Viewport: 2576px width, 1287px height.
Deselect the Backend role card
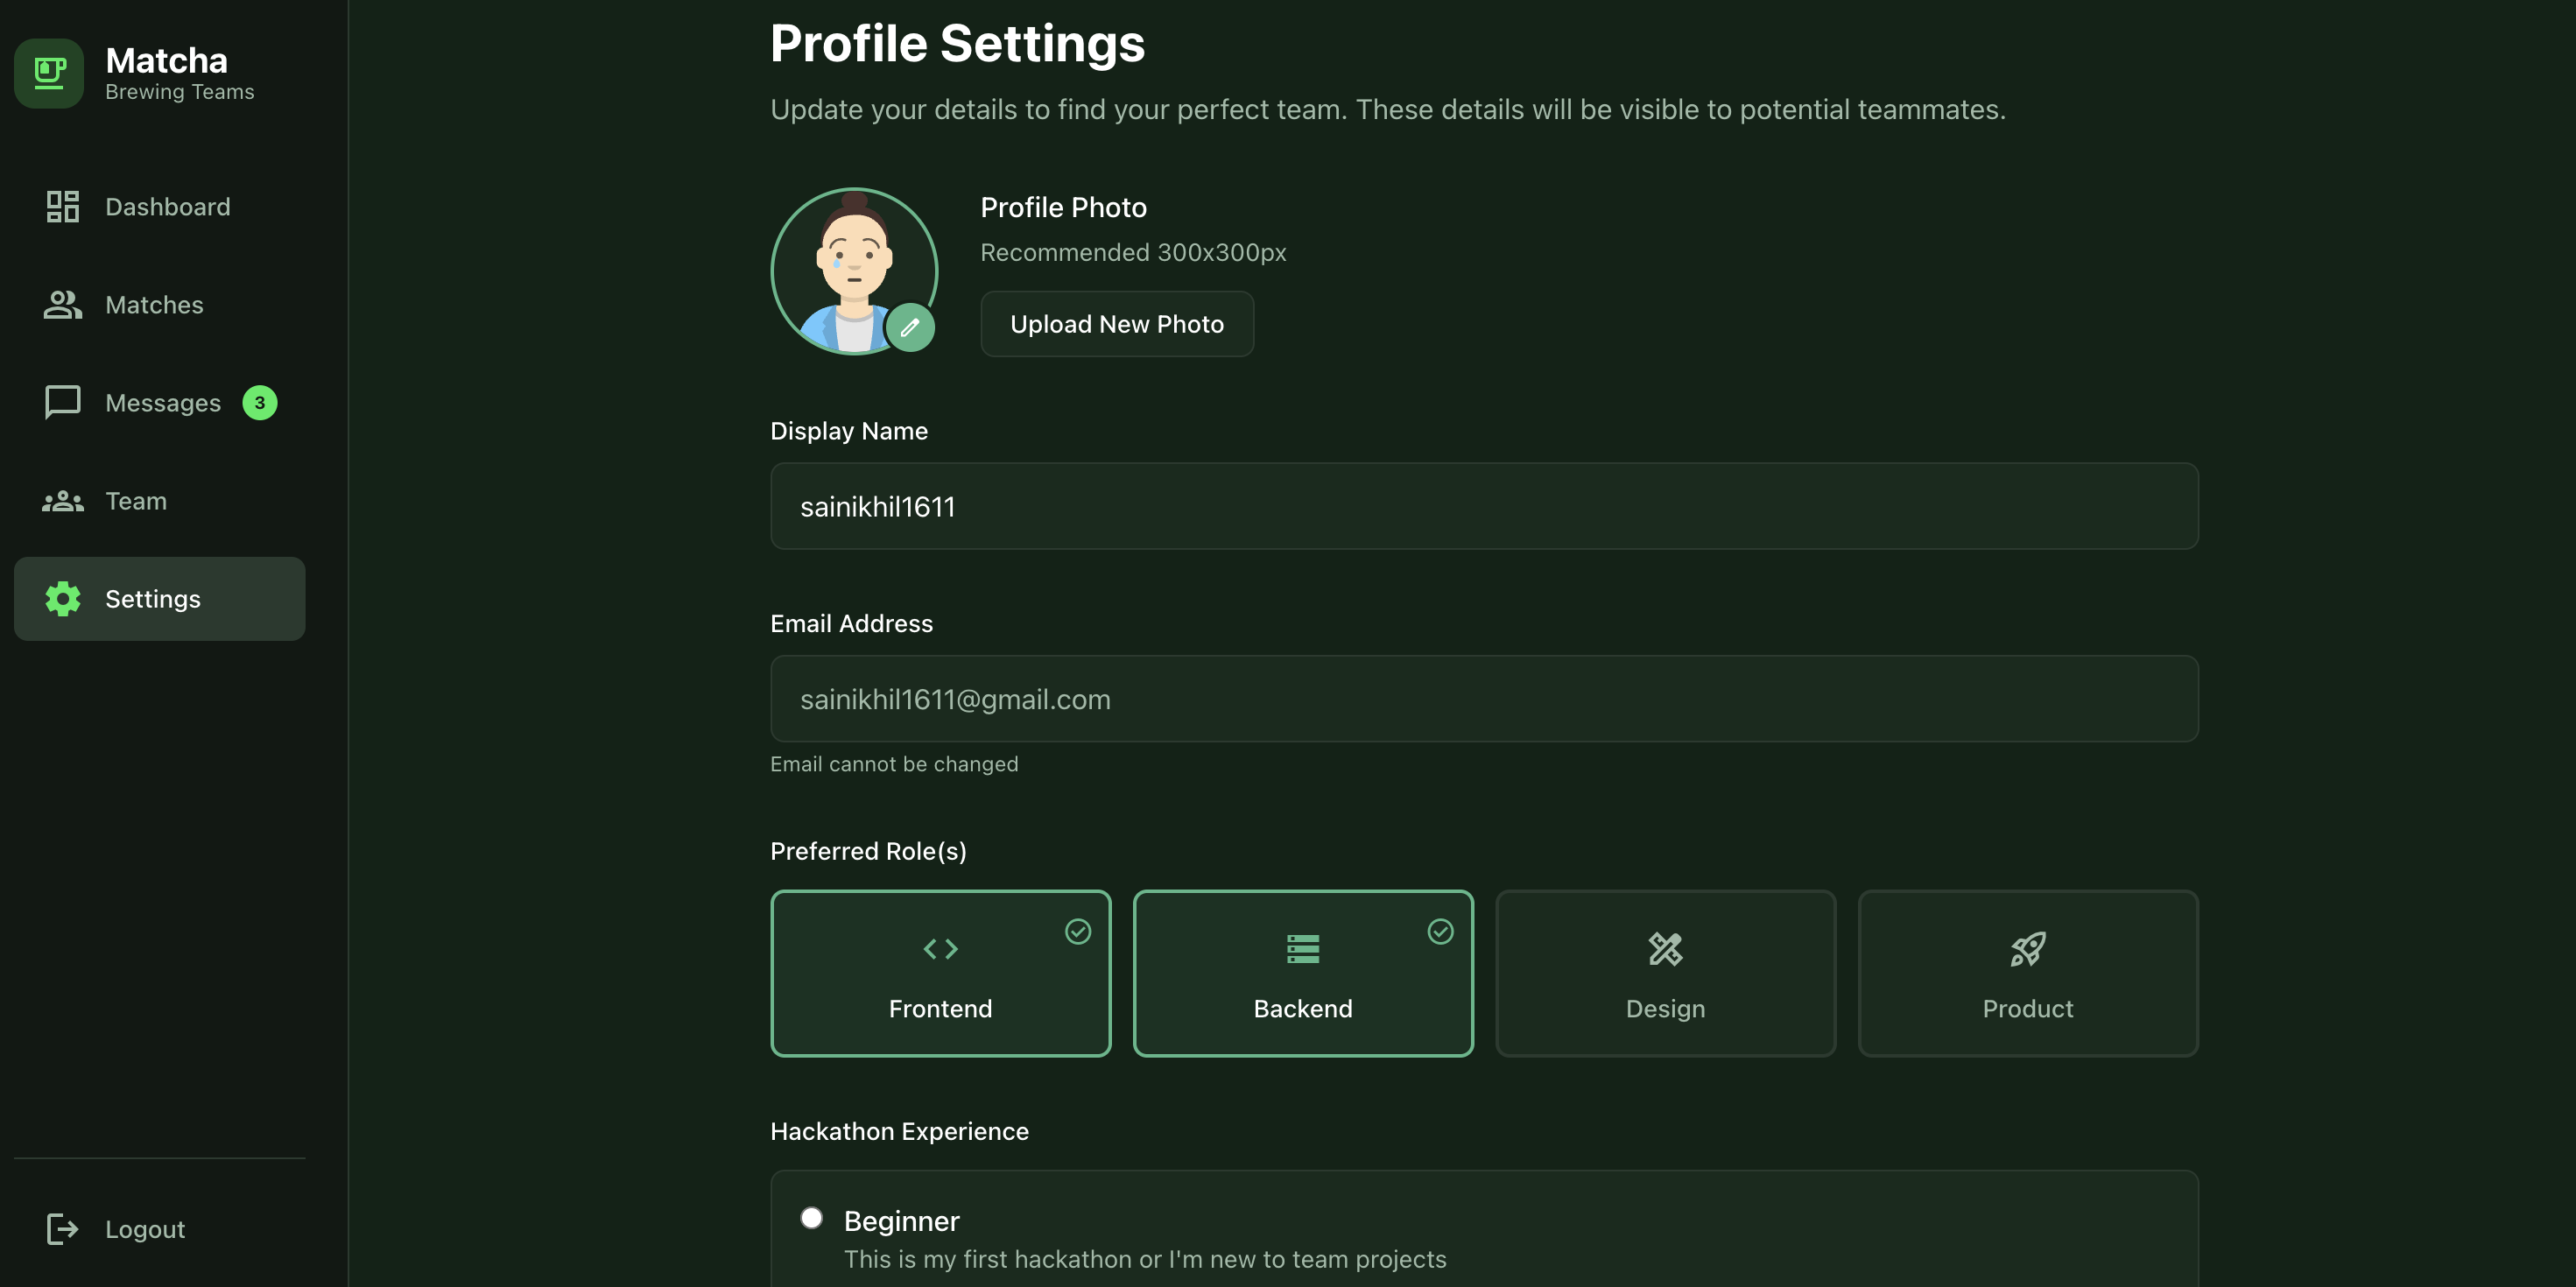pyautogui.click(x=1302, y=973)
